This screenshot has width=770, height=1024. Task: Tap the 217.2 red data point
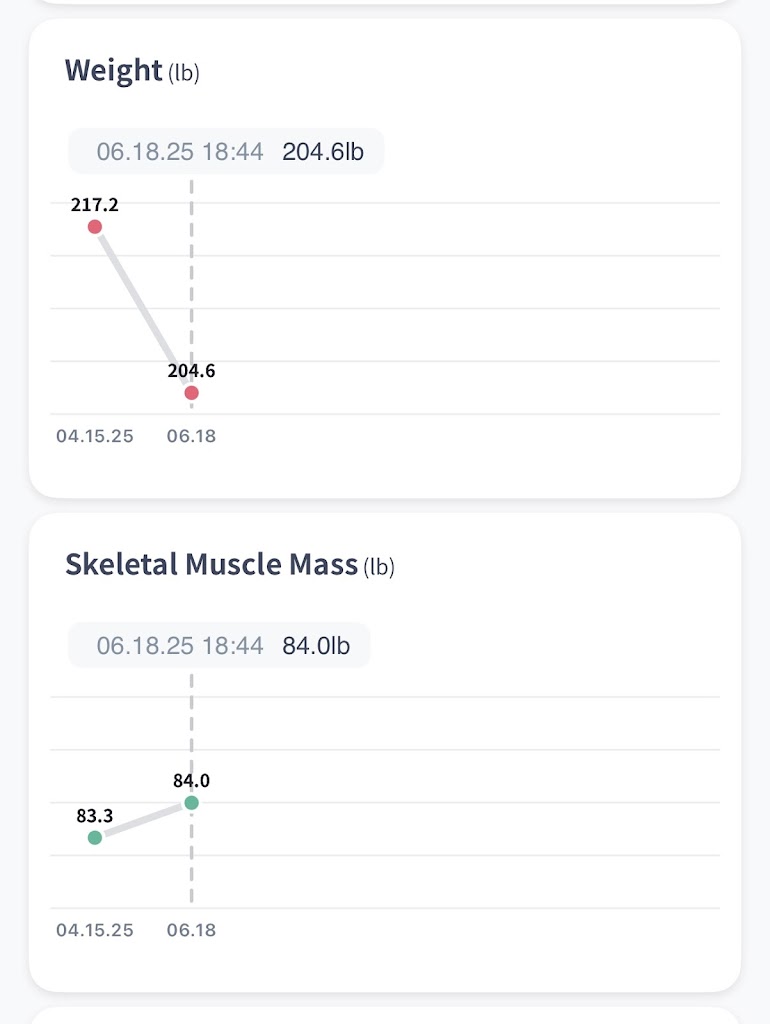point(95,227)
